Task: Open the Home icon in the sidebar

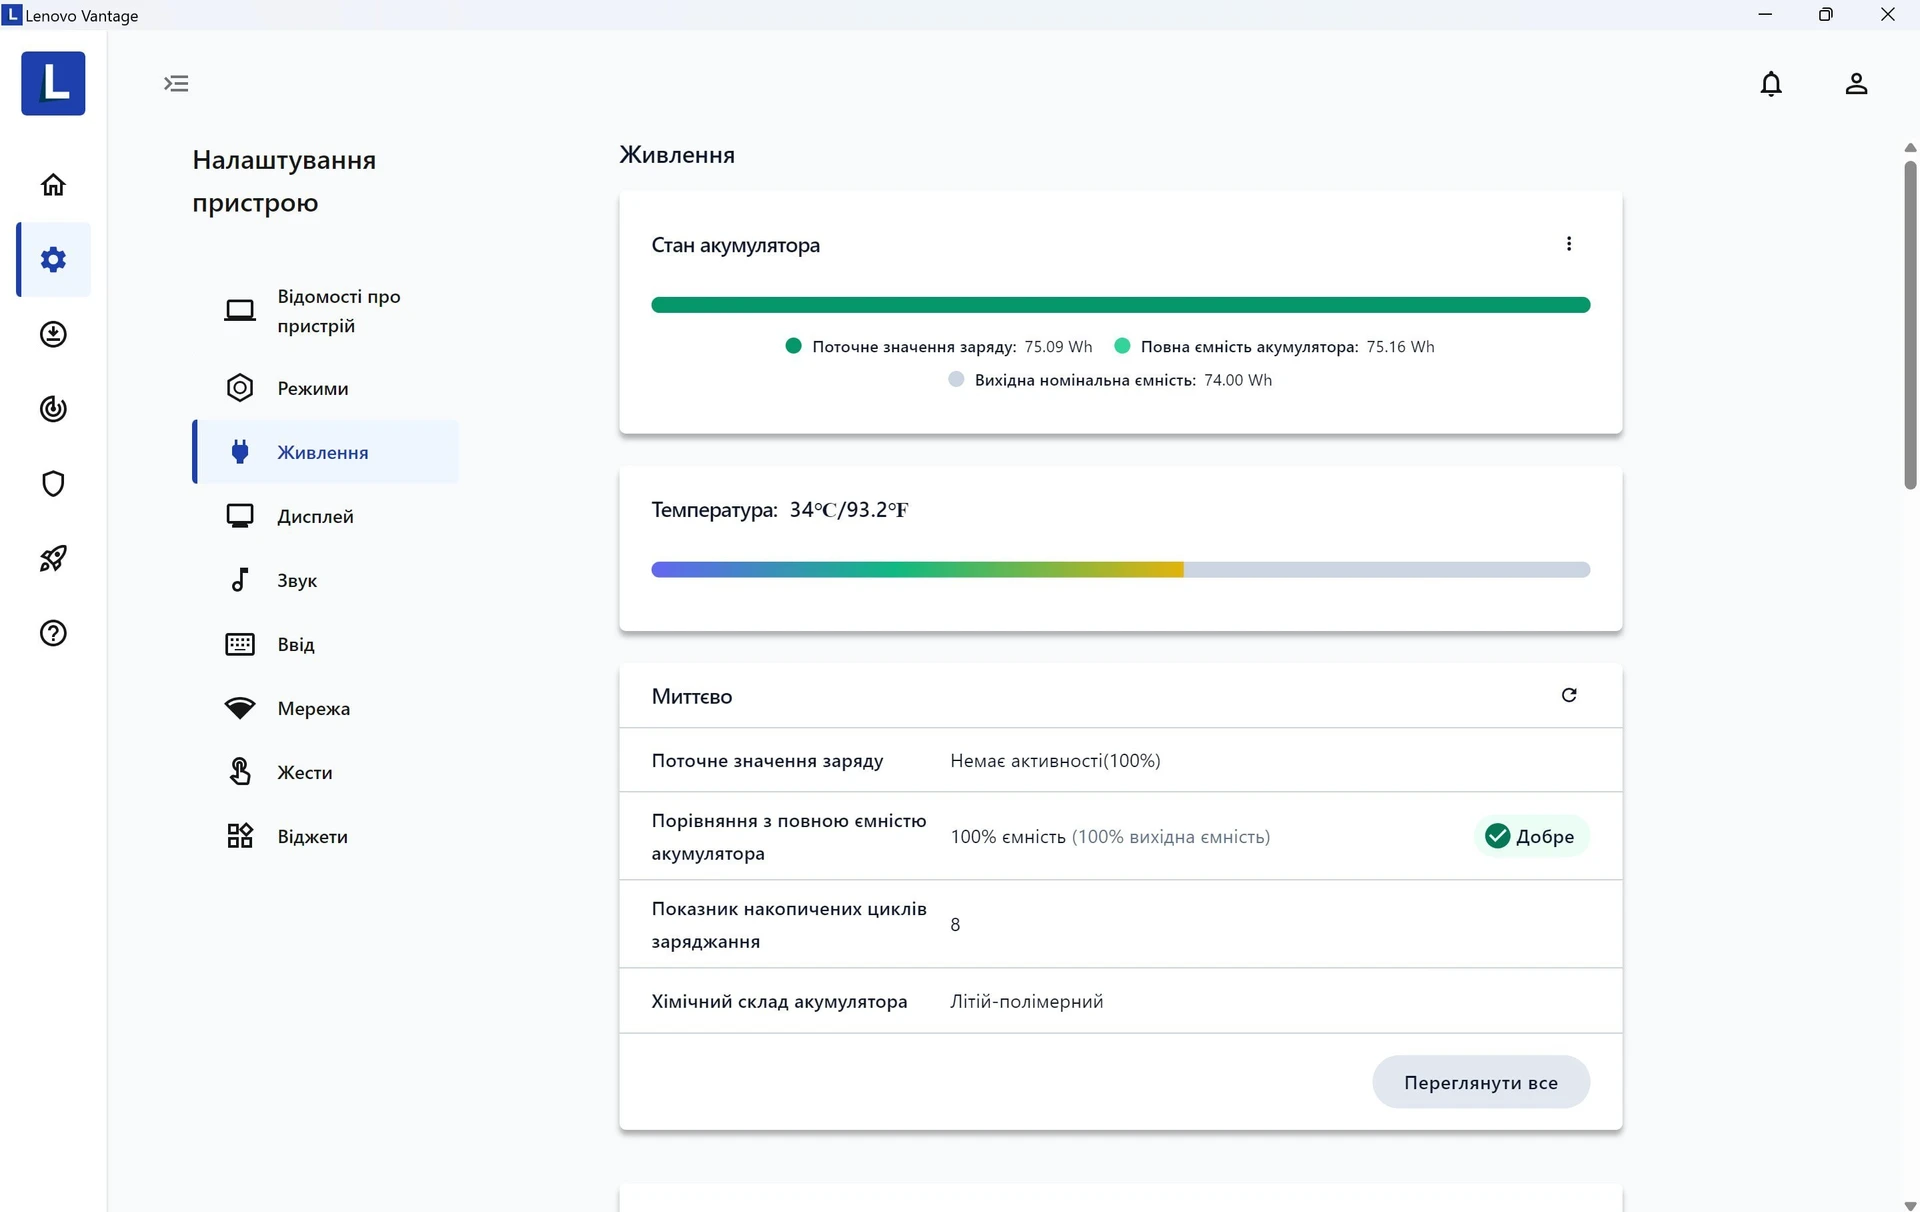Action: click(x=53, y=185)
